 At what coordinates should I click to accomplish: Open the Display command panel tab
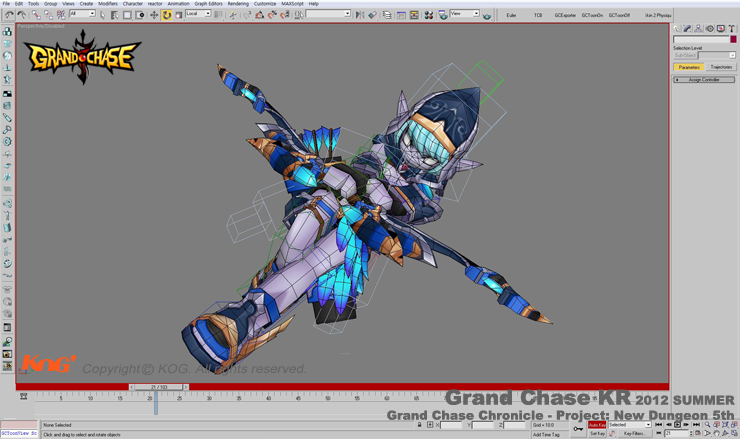tap(721, 29)
